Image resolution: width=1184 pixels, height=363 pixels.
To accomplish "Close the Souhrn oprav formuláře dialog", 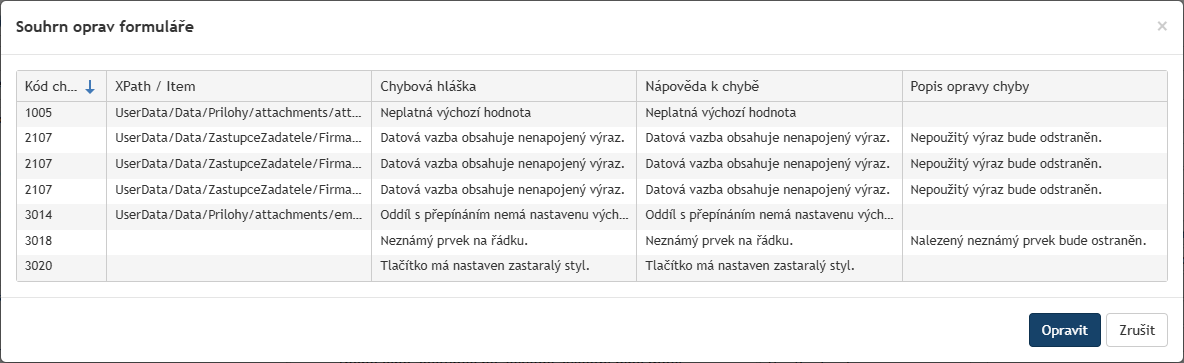I will [x=1162, y=26].
